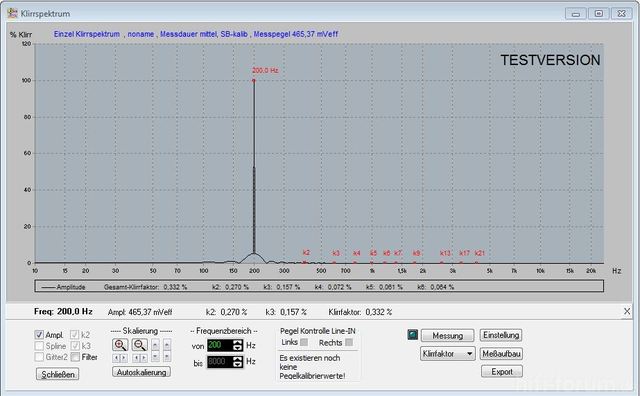This screenshot has width=640, height=396.
Task: Click the Klirrspektrum application icon in the title bar
Action: click(x=12, y=13)
